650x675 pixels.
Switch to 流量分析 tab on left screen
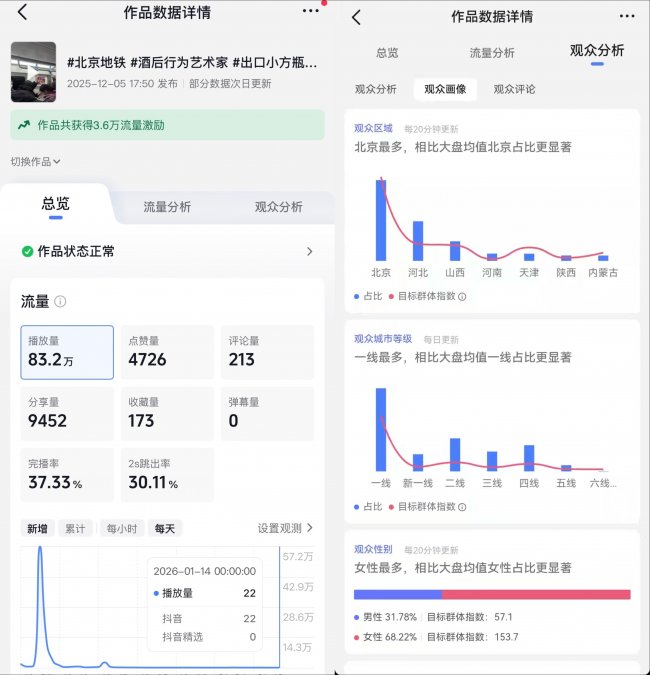(167, 207)
